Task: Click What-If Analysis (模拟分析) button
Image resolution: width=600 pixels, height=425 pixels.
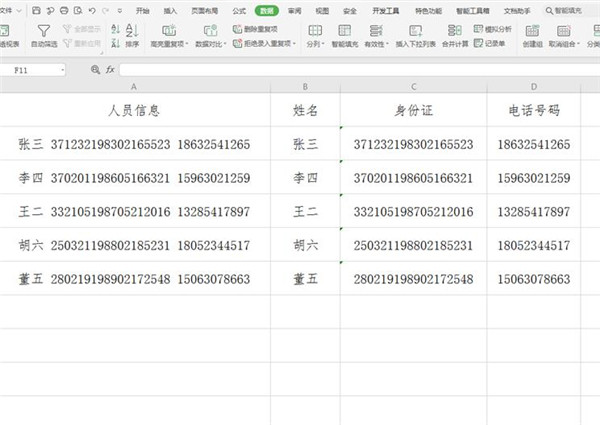Action: point(492,29)
